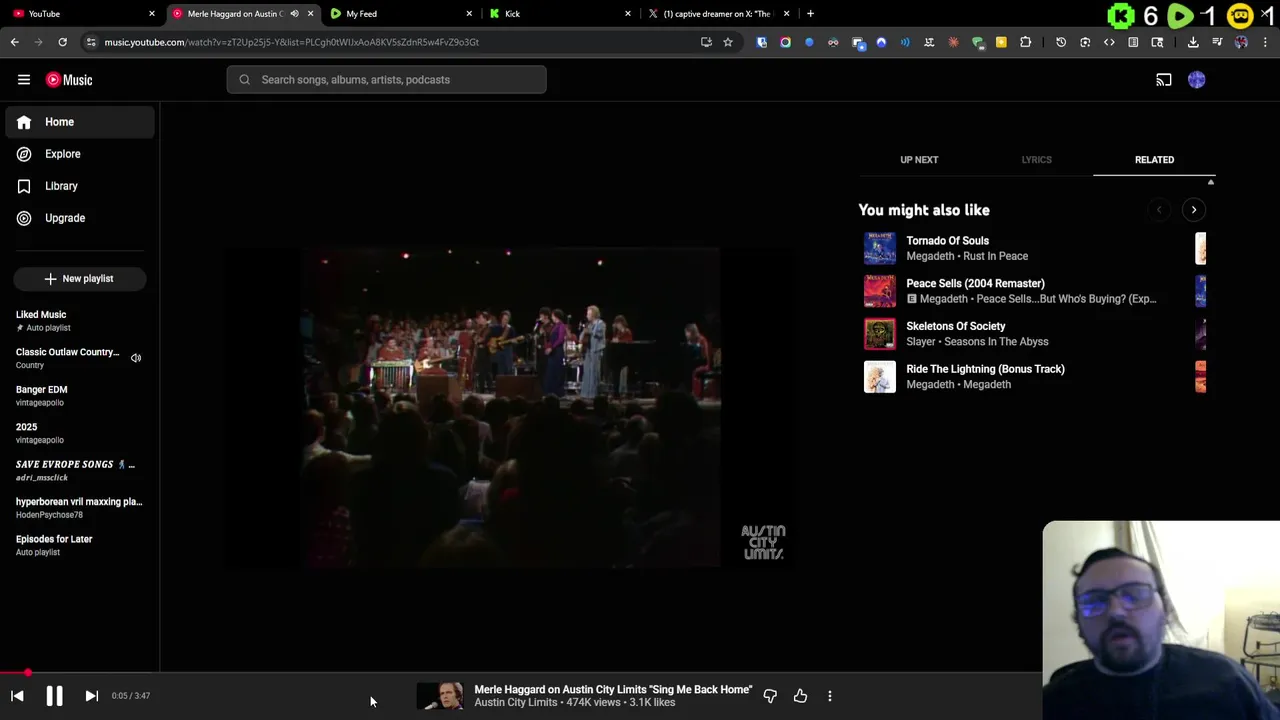This screenshot has height=720, width=1280.
Task: Like the current song
Action: (800, 696)
